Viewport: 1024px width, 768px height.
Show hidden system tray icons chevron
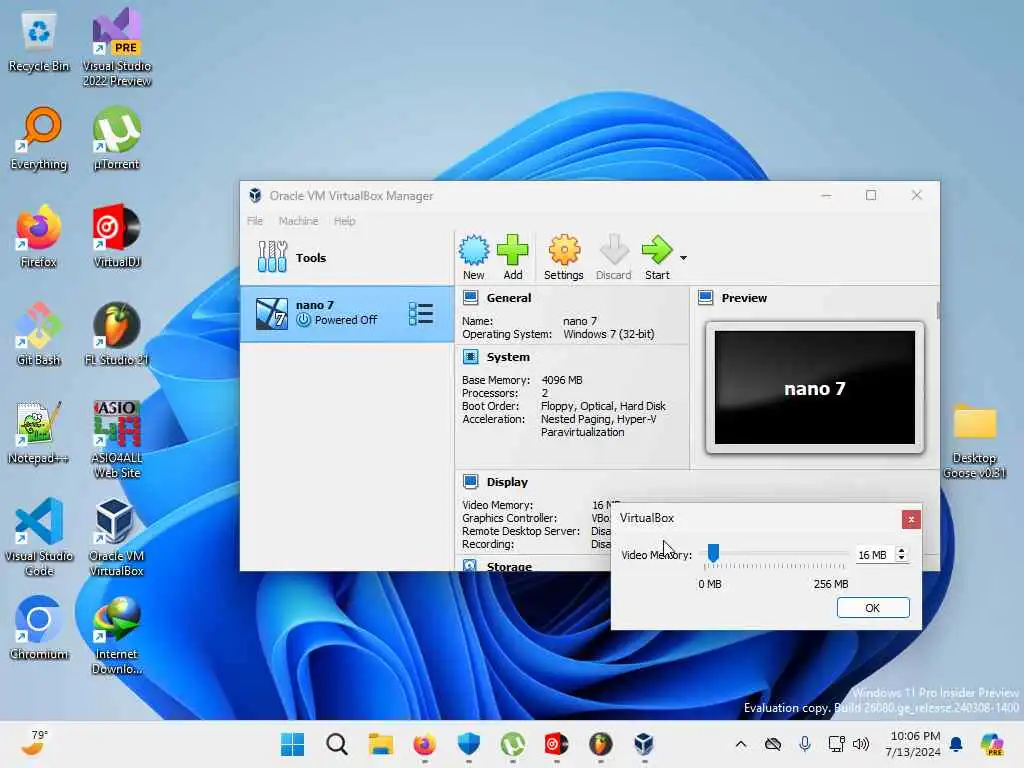[741, 744]
